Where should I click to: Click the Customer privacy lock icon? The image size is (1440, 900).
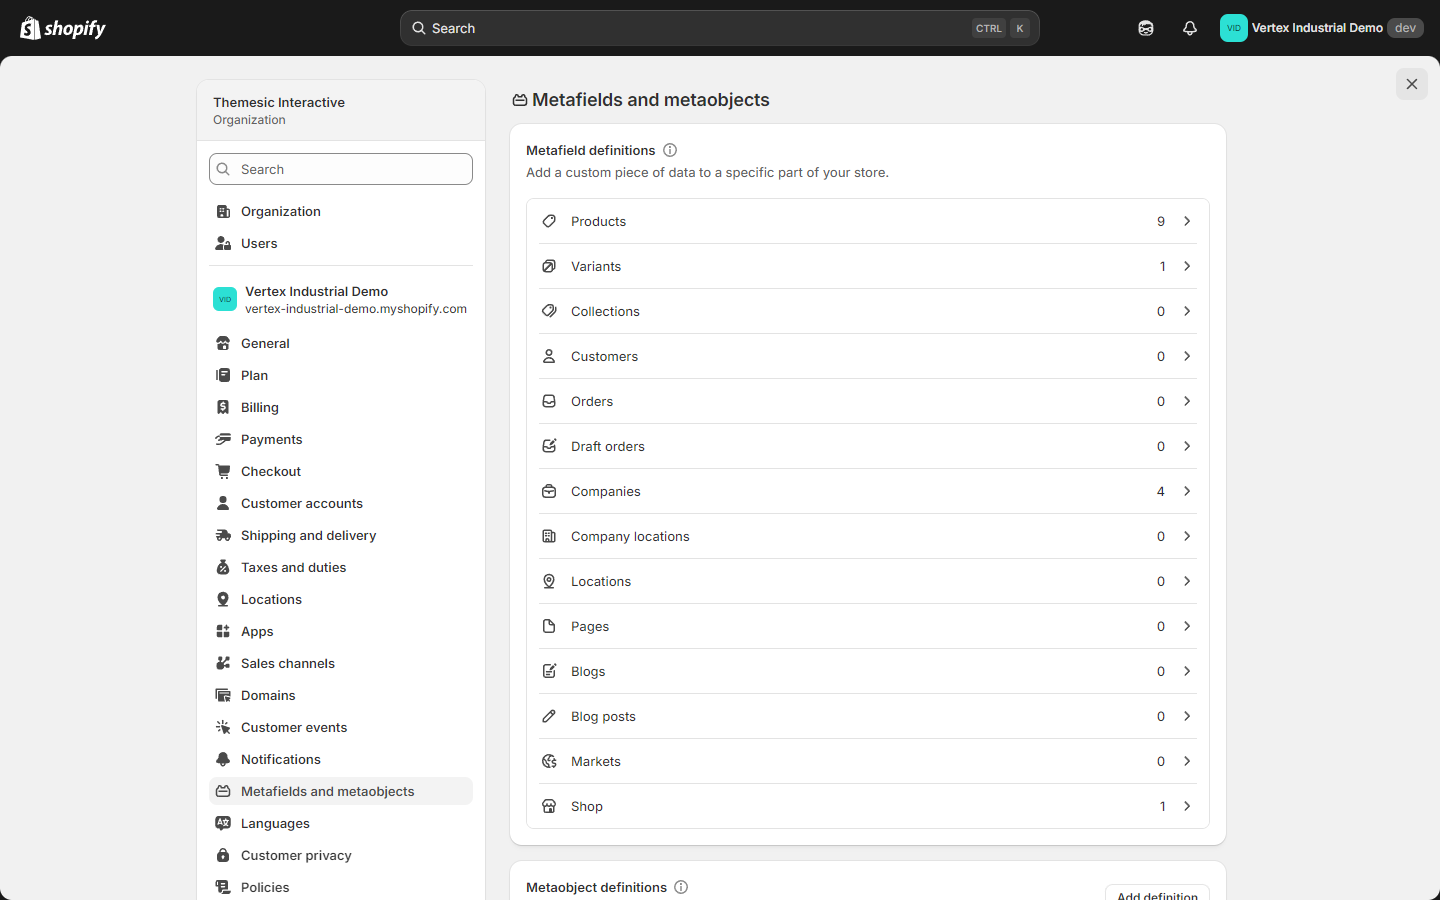(x=223, y=855)
